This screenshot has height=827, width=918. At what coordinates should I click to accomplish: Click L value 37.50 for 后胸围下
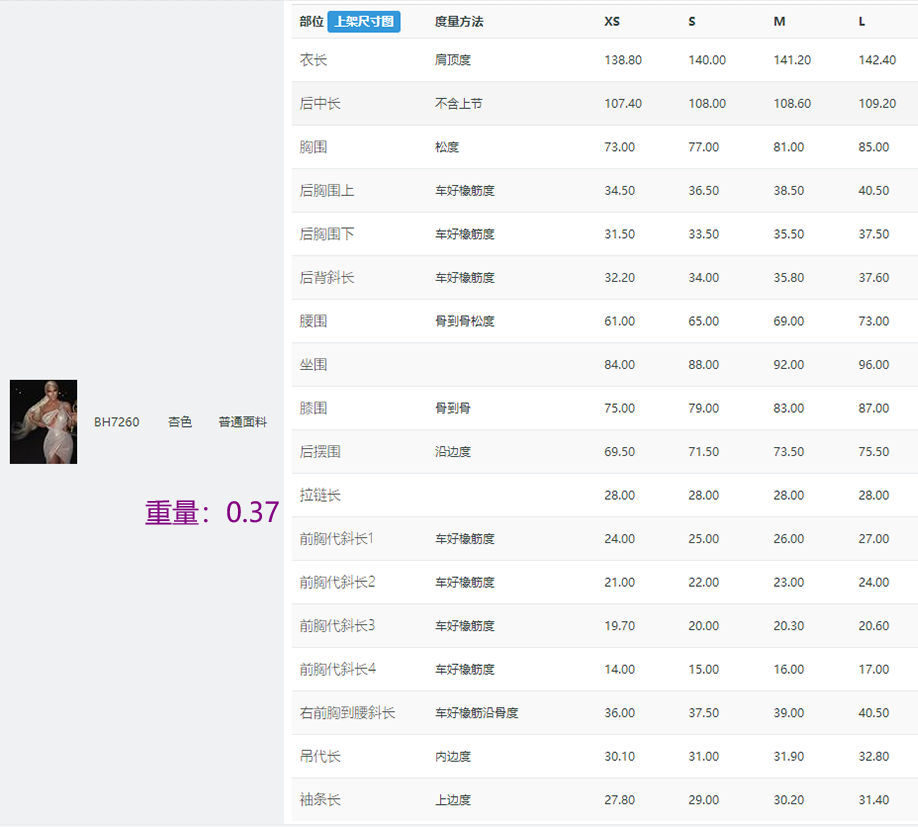[874, 234]
